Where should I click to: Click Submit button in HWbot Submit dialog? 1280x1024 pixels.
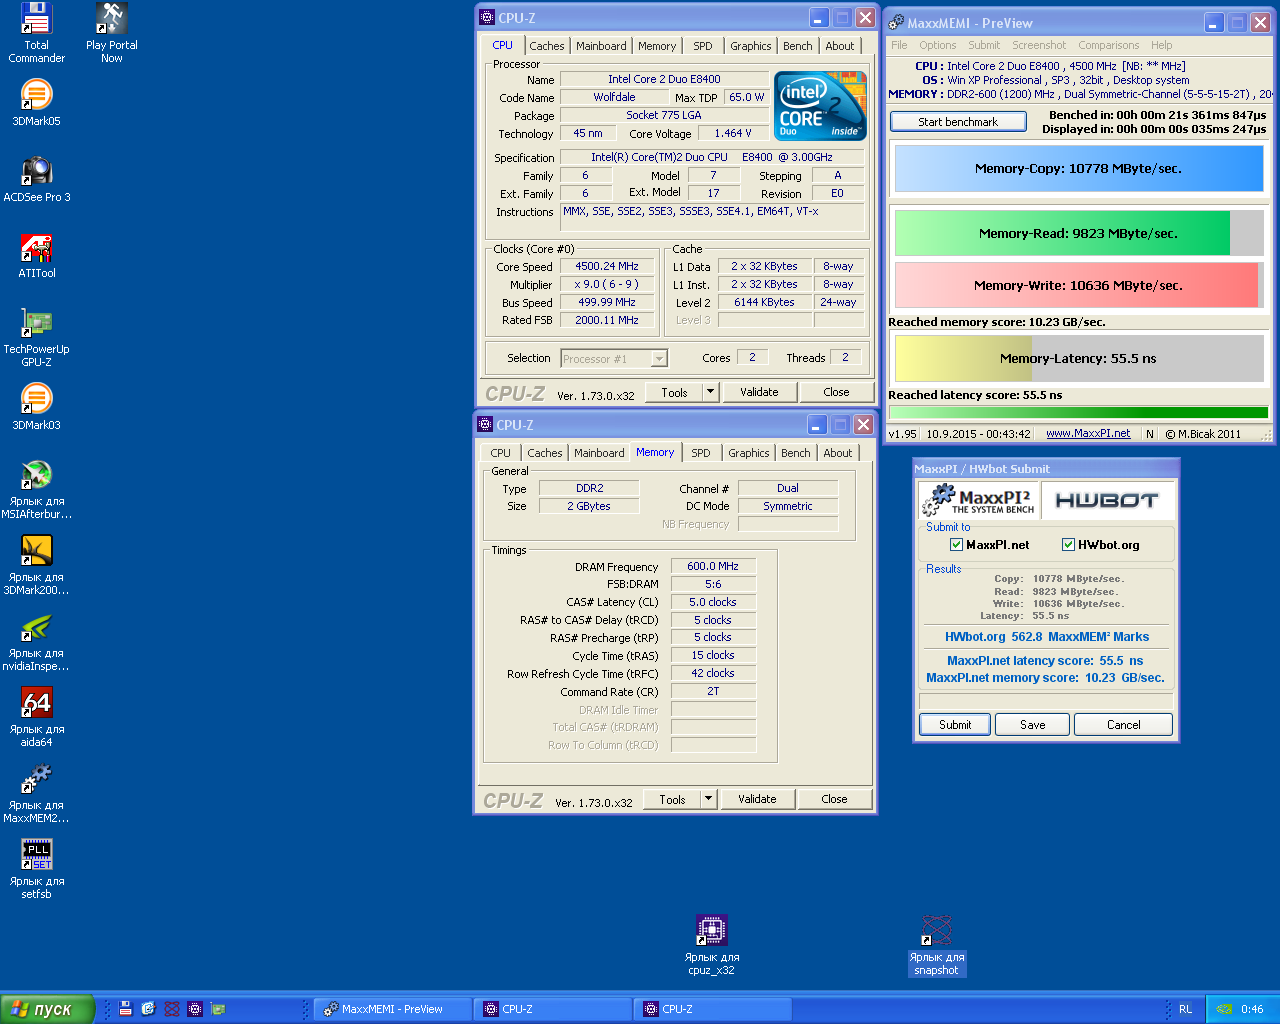coord(955,725)
